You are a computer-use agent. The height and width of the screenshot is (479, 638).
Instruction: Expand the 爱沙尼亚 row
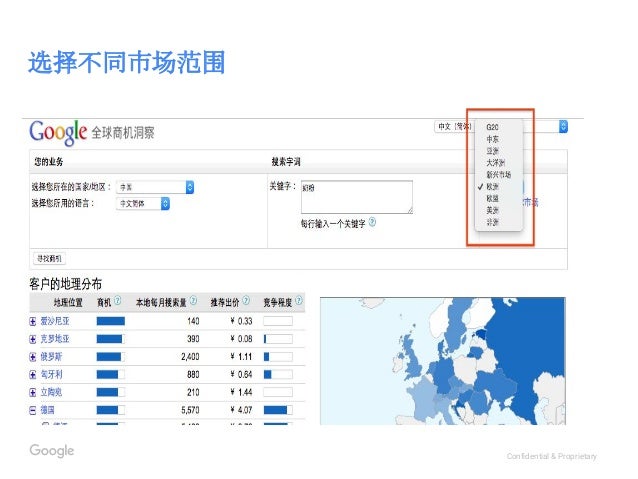pos(33,322)
